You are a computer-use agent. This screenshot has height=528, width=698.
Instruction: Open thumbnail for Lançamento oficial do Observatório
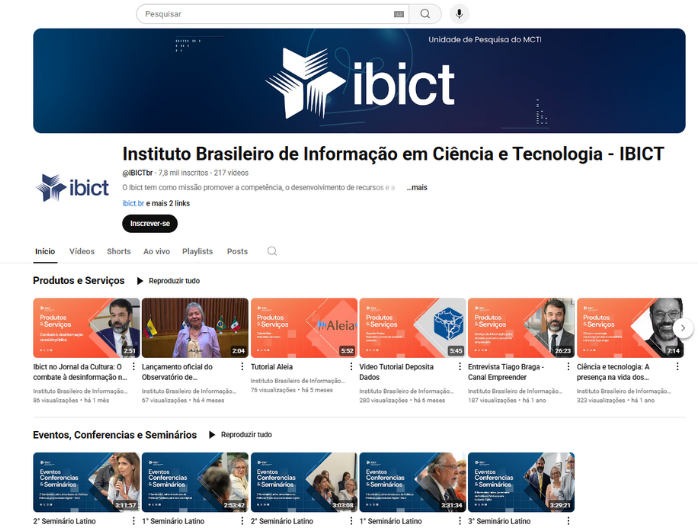[195, 328]
